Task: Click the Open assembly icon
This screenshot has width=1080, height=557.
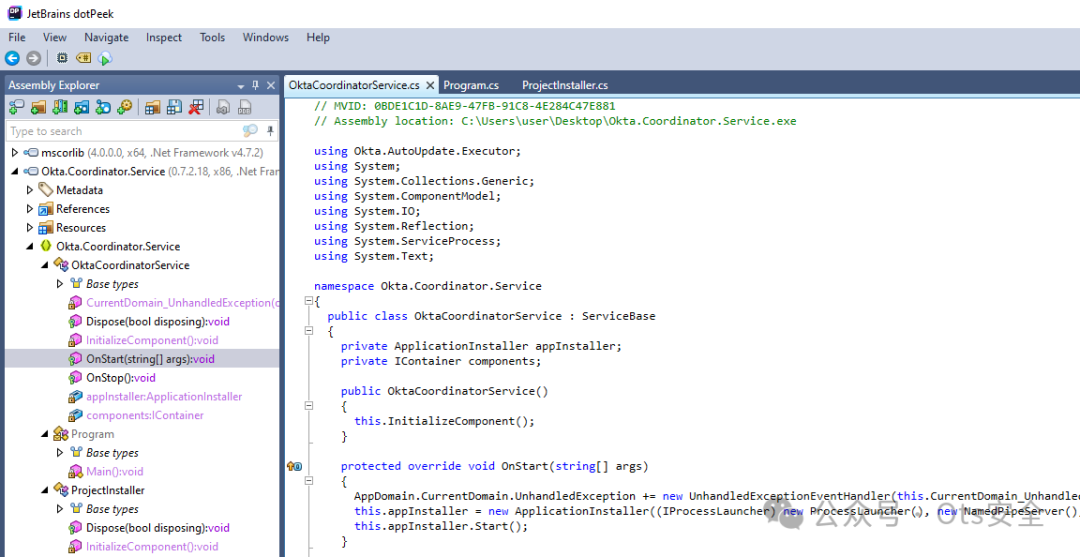Action: tap(17, 107)
